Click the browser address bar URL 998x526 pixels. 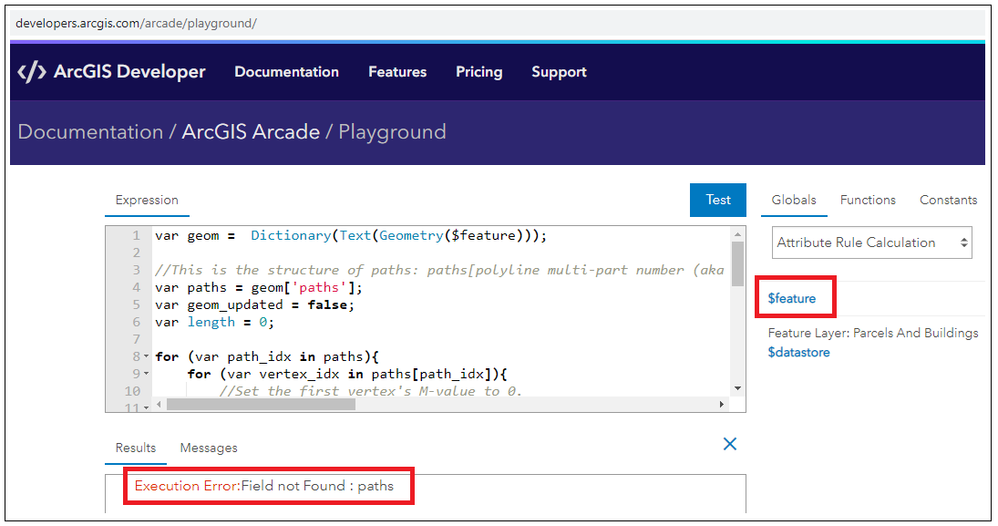pos(136,24)
